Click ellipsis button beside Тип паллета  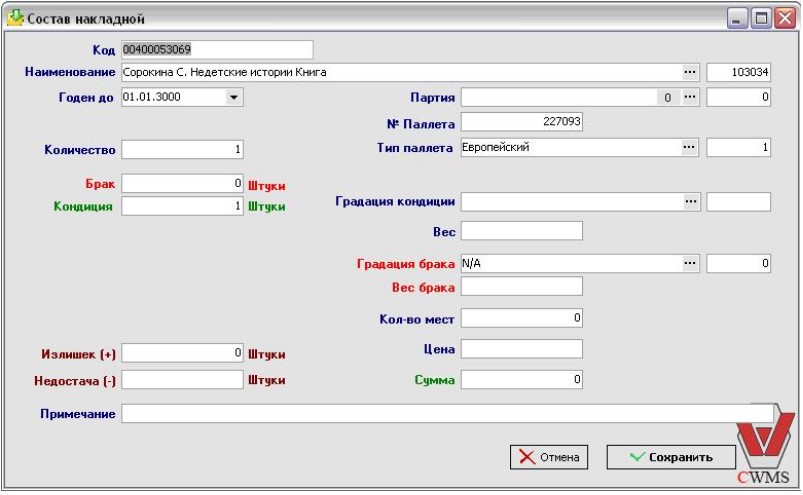point(689,148)
